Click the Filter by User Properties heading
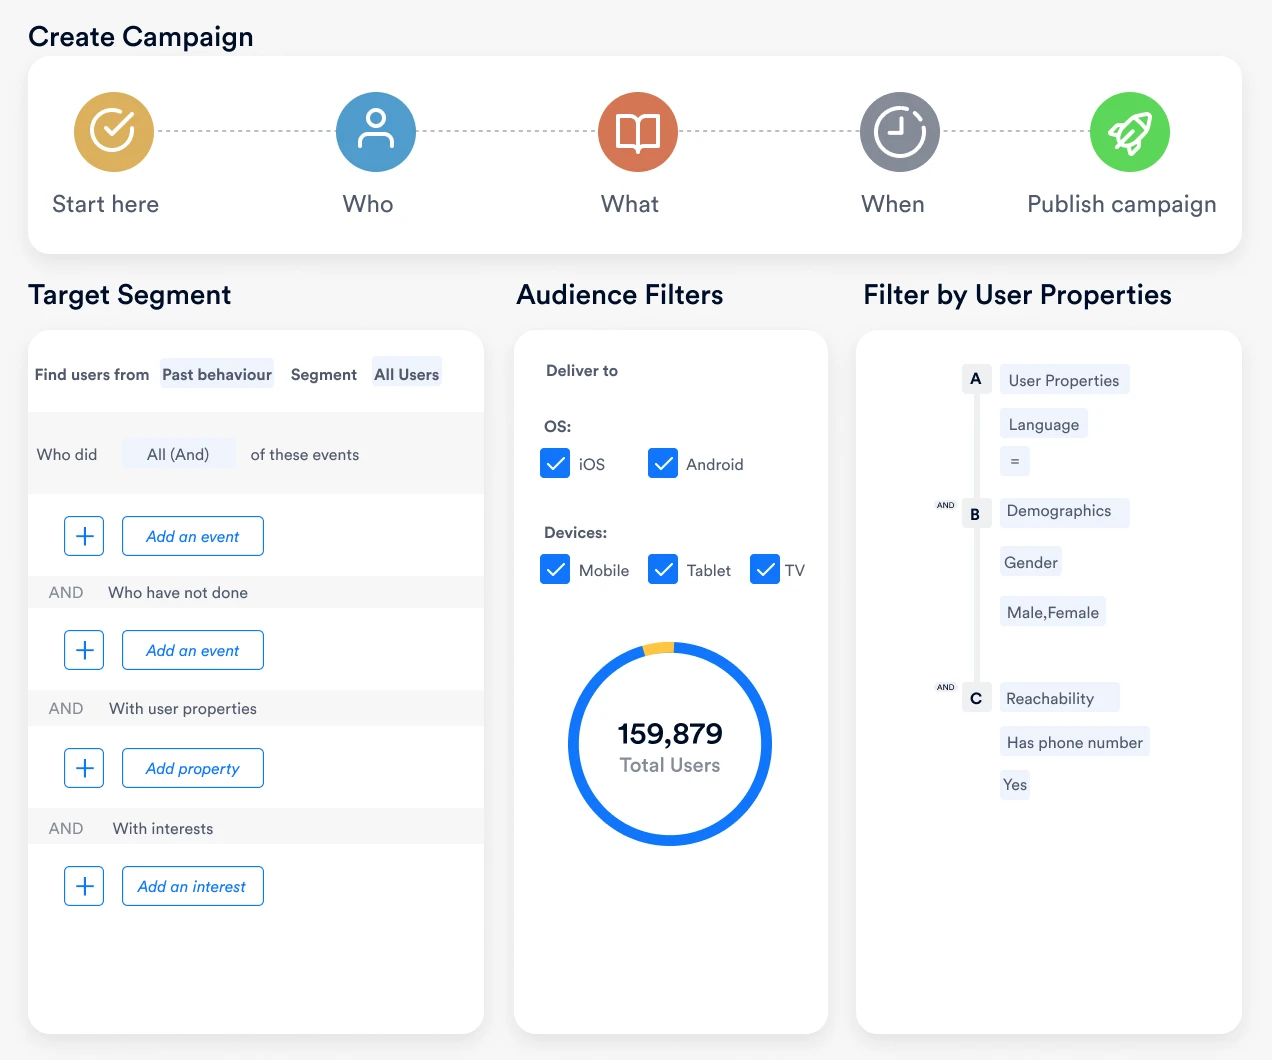 (1018, 295)
